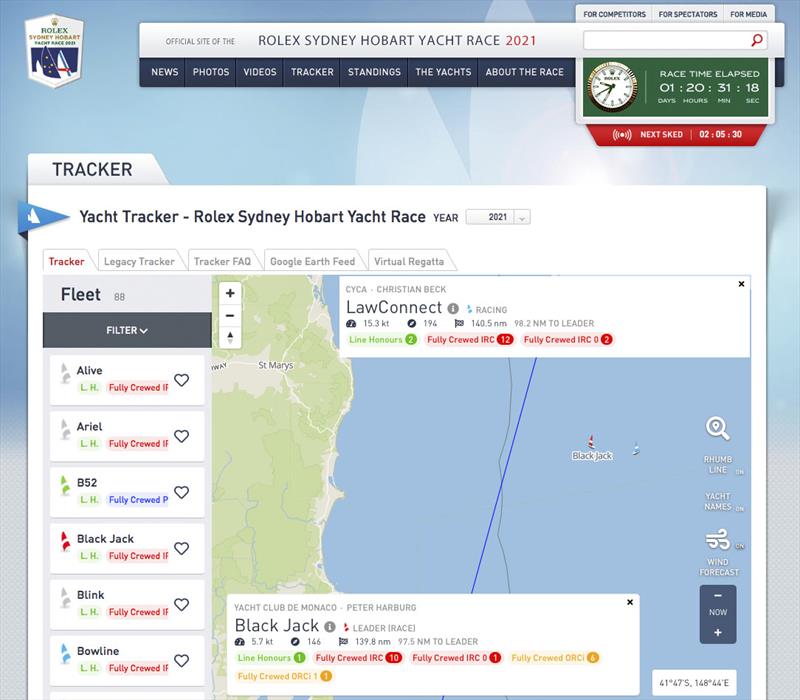Viewport: 800px width, 700px height.
Task: Favorite the Bowline yacht
Action: pyautogui.click(x=182, y=661)
